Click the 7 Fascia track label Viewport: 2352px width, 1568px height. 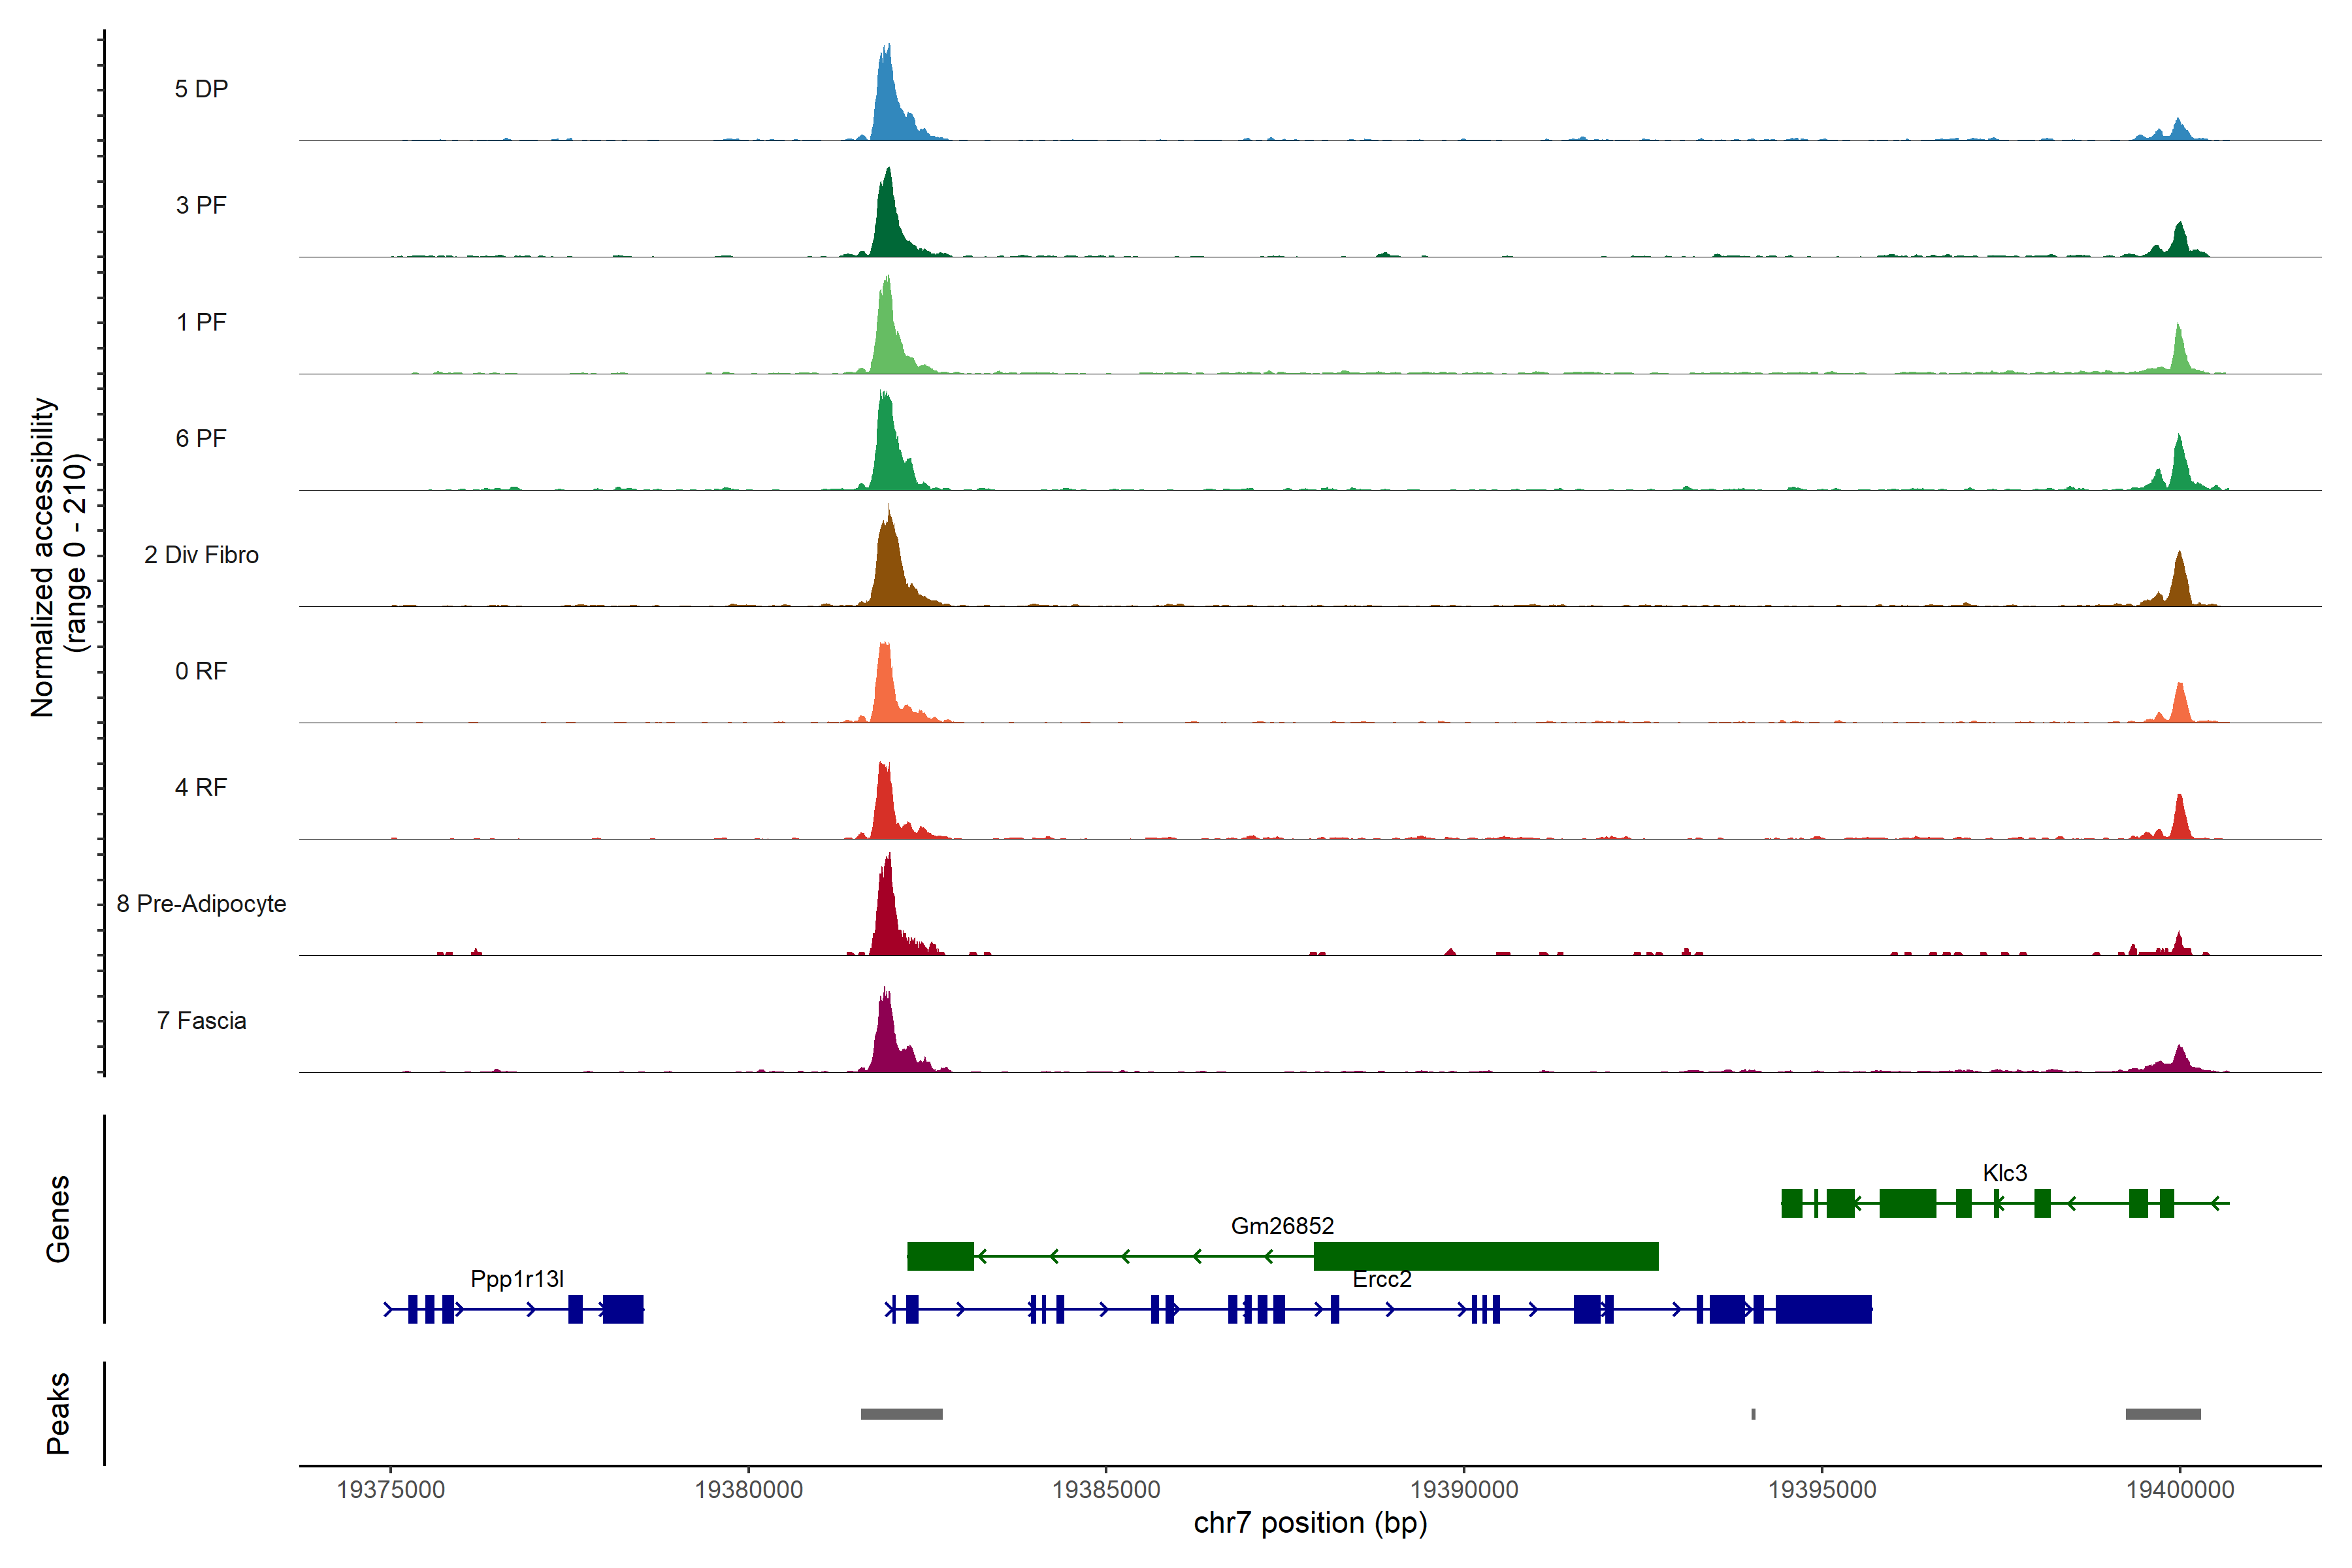201,1020
